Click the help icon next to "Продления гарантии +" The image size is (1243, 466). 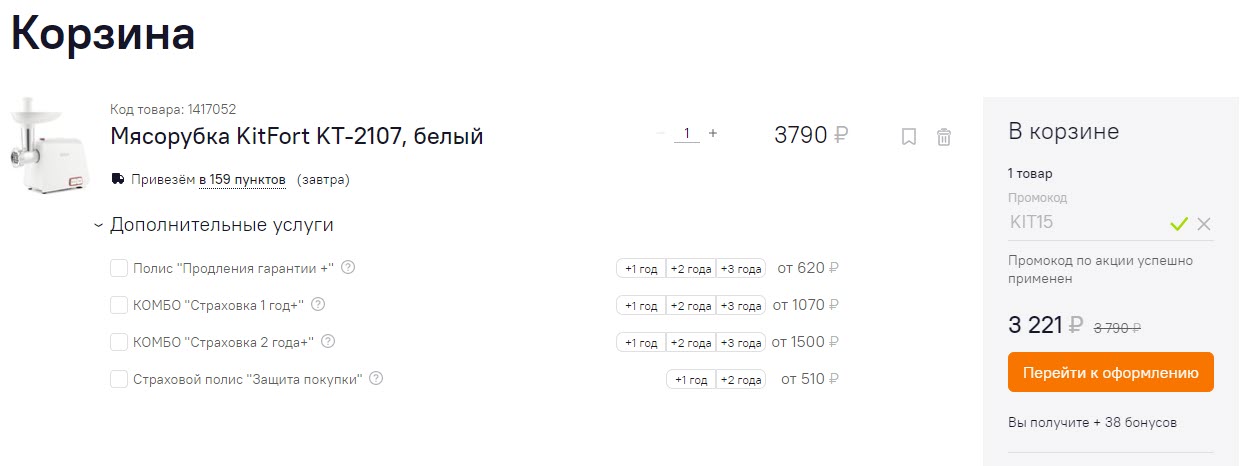click(348, 268)
